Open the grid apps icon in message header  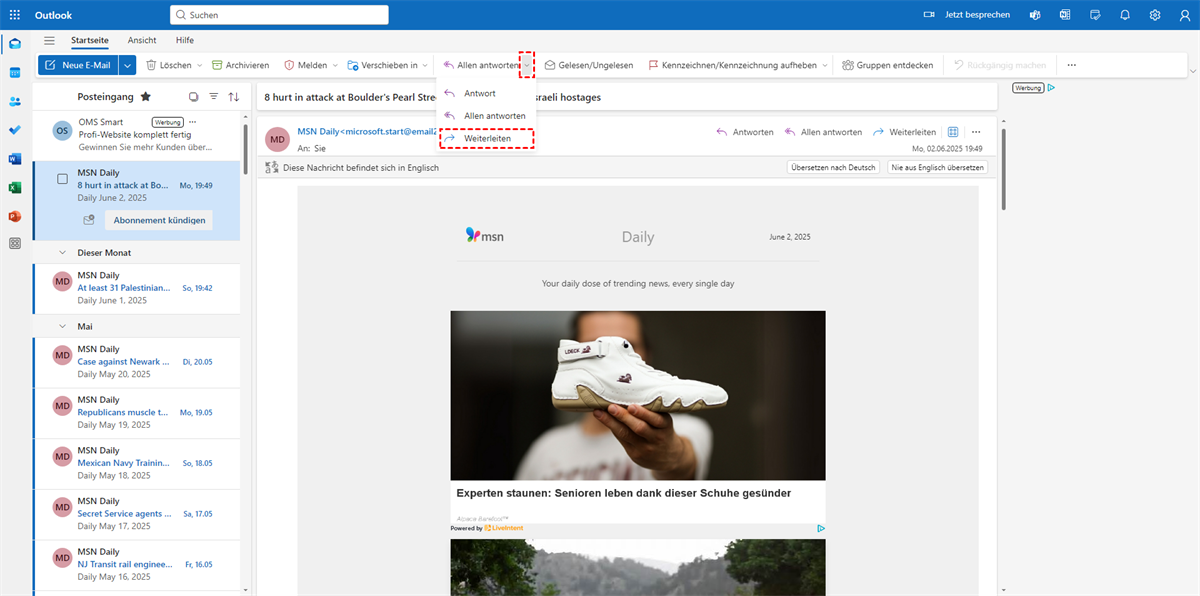click(953, 132)
